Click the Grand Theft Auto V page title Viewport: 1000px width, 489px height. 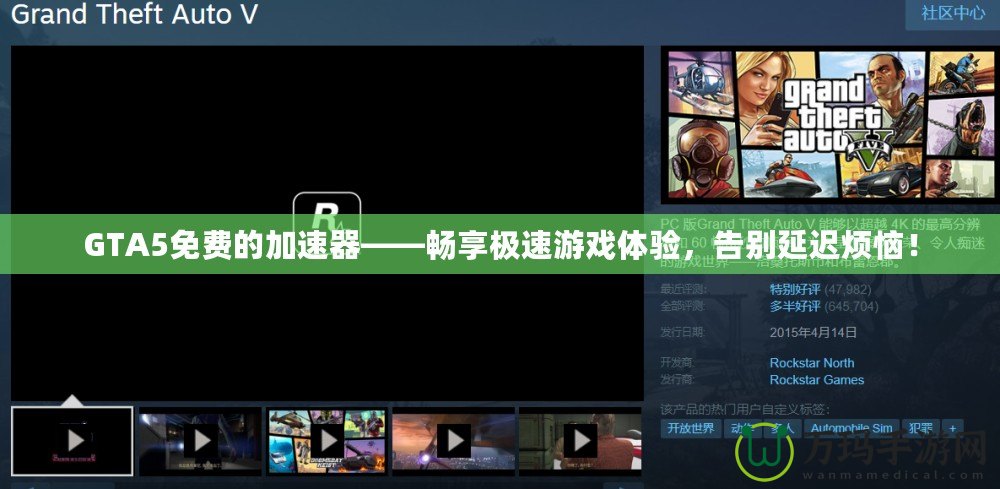click(134, 14)
